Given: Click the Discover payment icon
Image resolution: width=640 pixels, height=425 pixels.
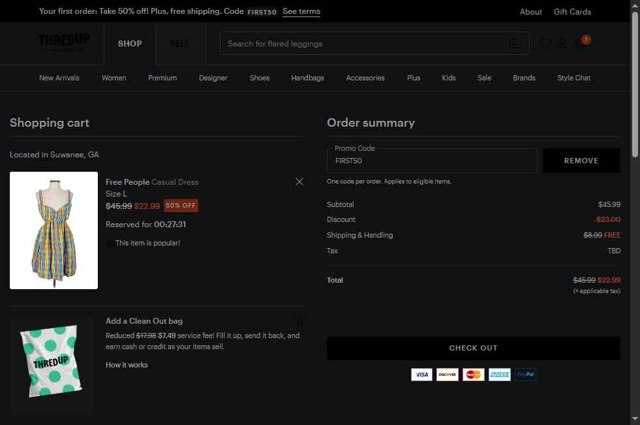Looking at the screenshot, I should (447, 374).
